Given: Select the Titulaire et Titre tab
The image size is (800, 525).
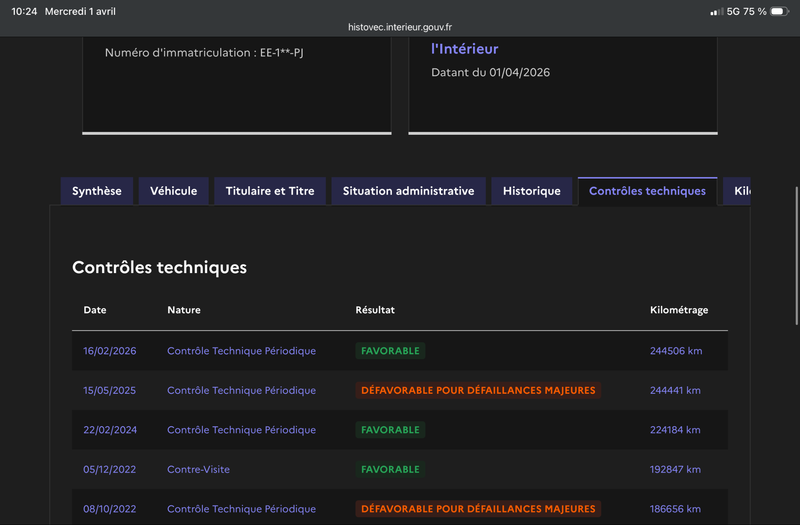Looking at the screenshot, I should 270,191.
